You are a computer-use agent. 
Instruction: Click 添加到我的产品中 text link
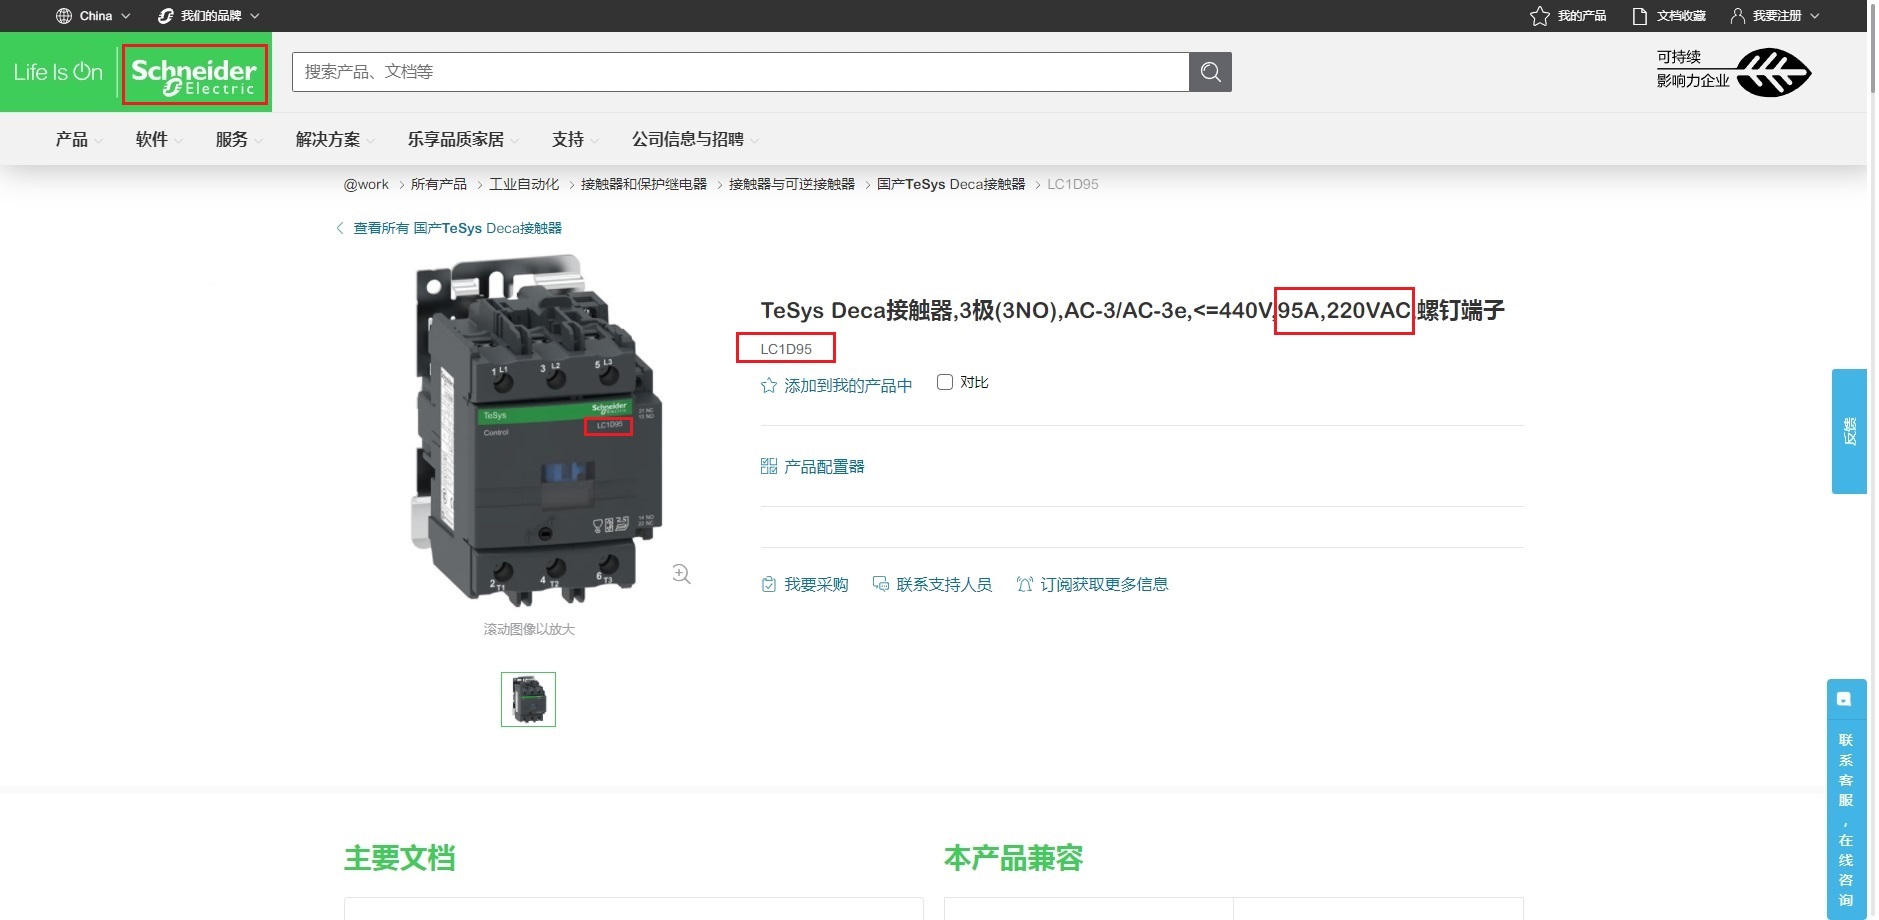pyautogui.click(x=848, y=385)
